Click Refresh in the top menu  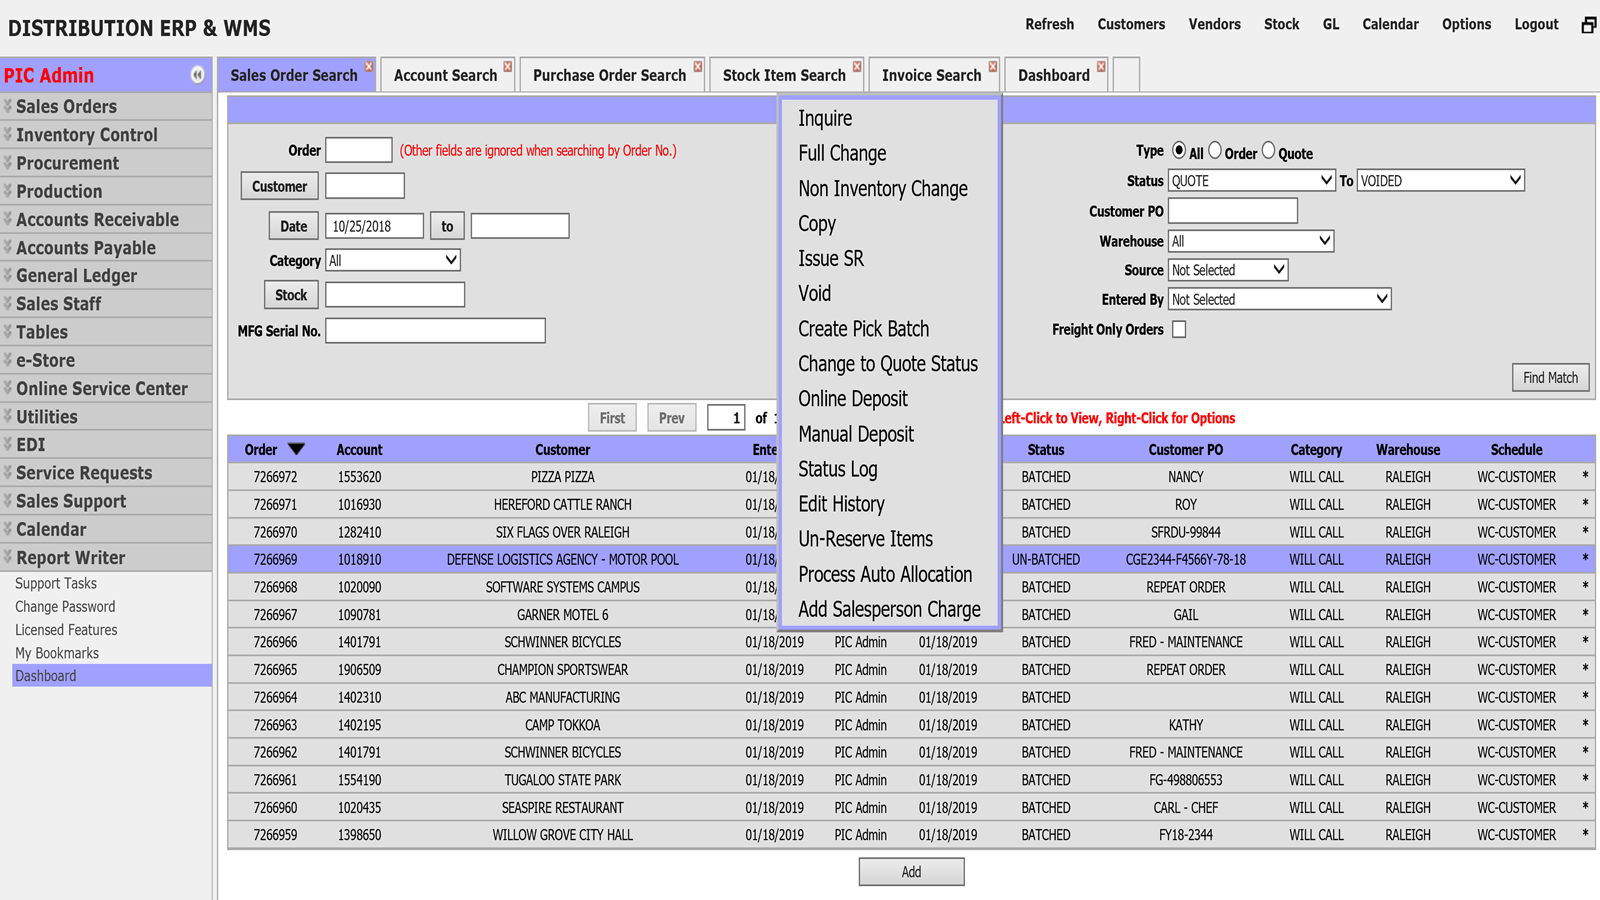coord(1049,24)
